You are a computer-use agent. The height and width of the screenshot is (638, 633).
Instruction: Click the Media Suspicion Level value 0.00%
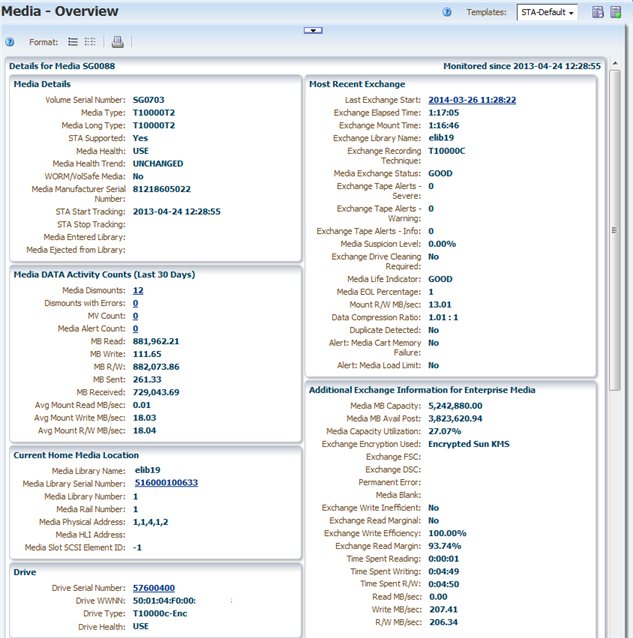[442, 244]
